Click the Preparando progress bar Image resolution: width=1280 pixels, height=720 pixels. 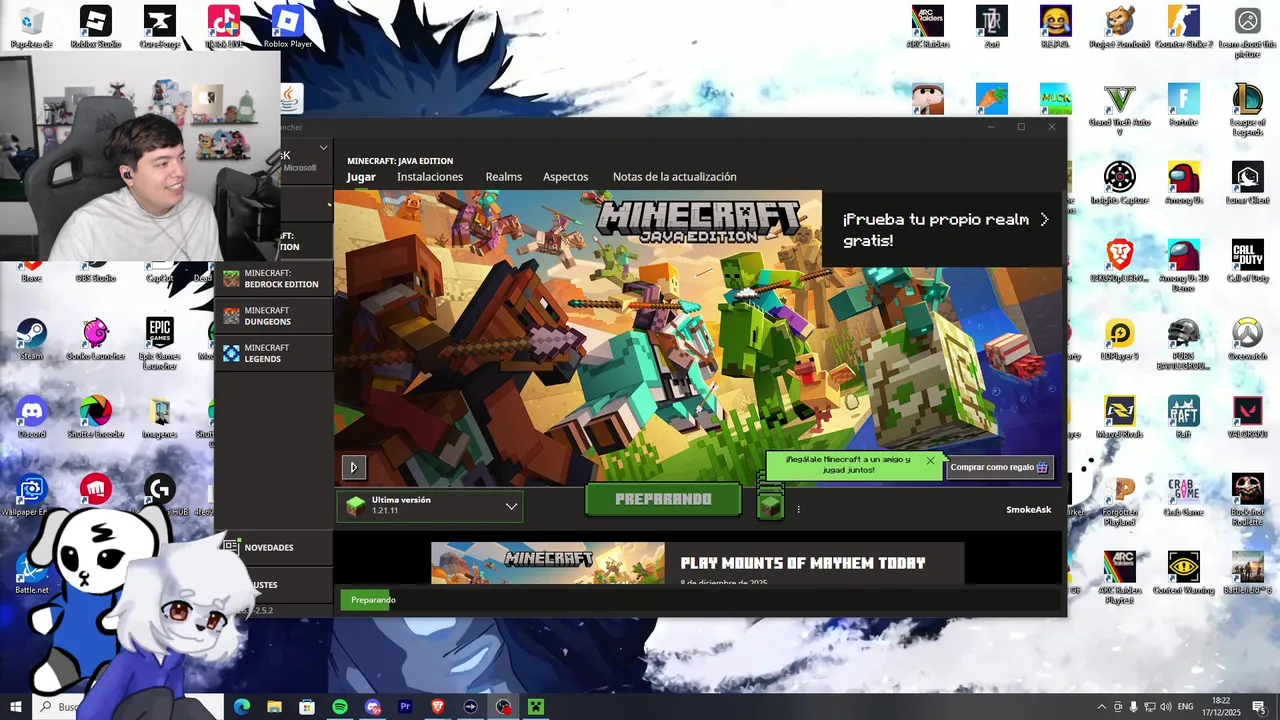699,600
